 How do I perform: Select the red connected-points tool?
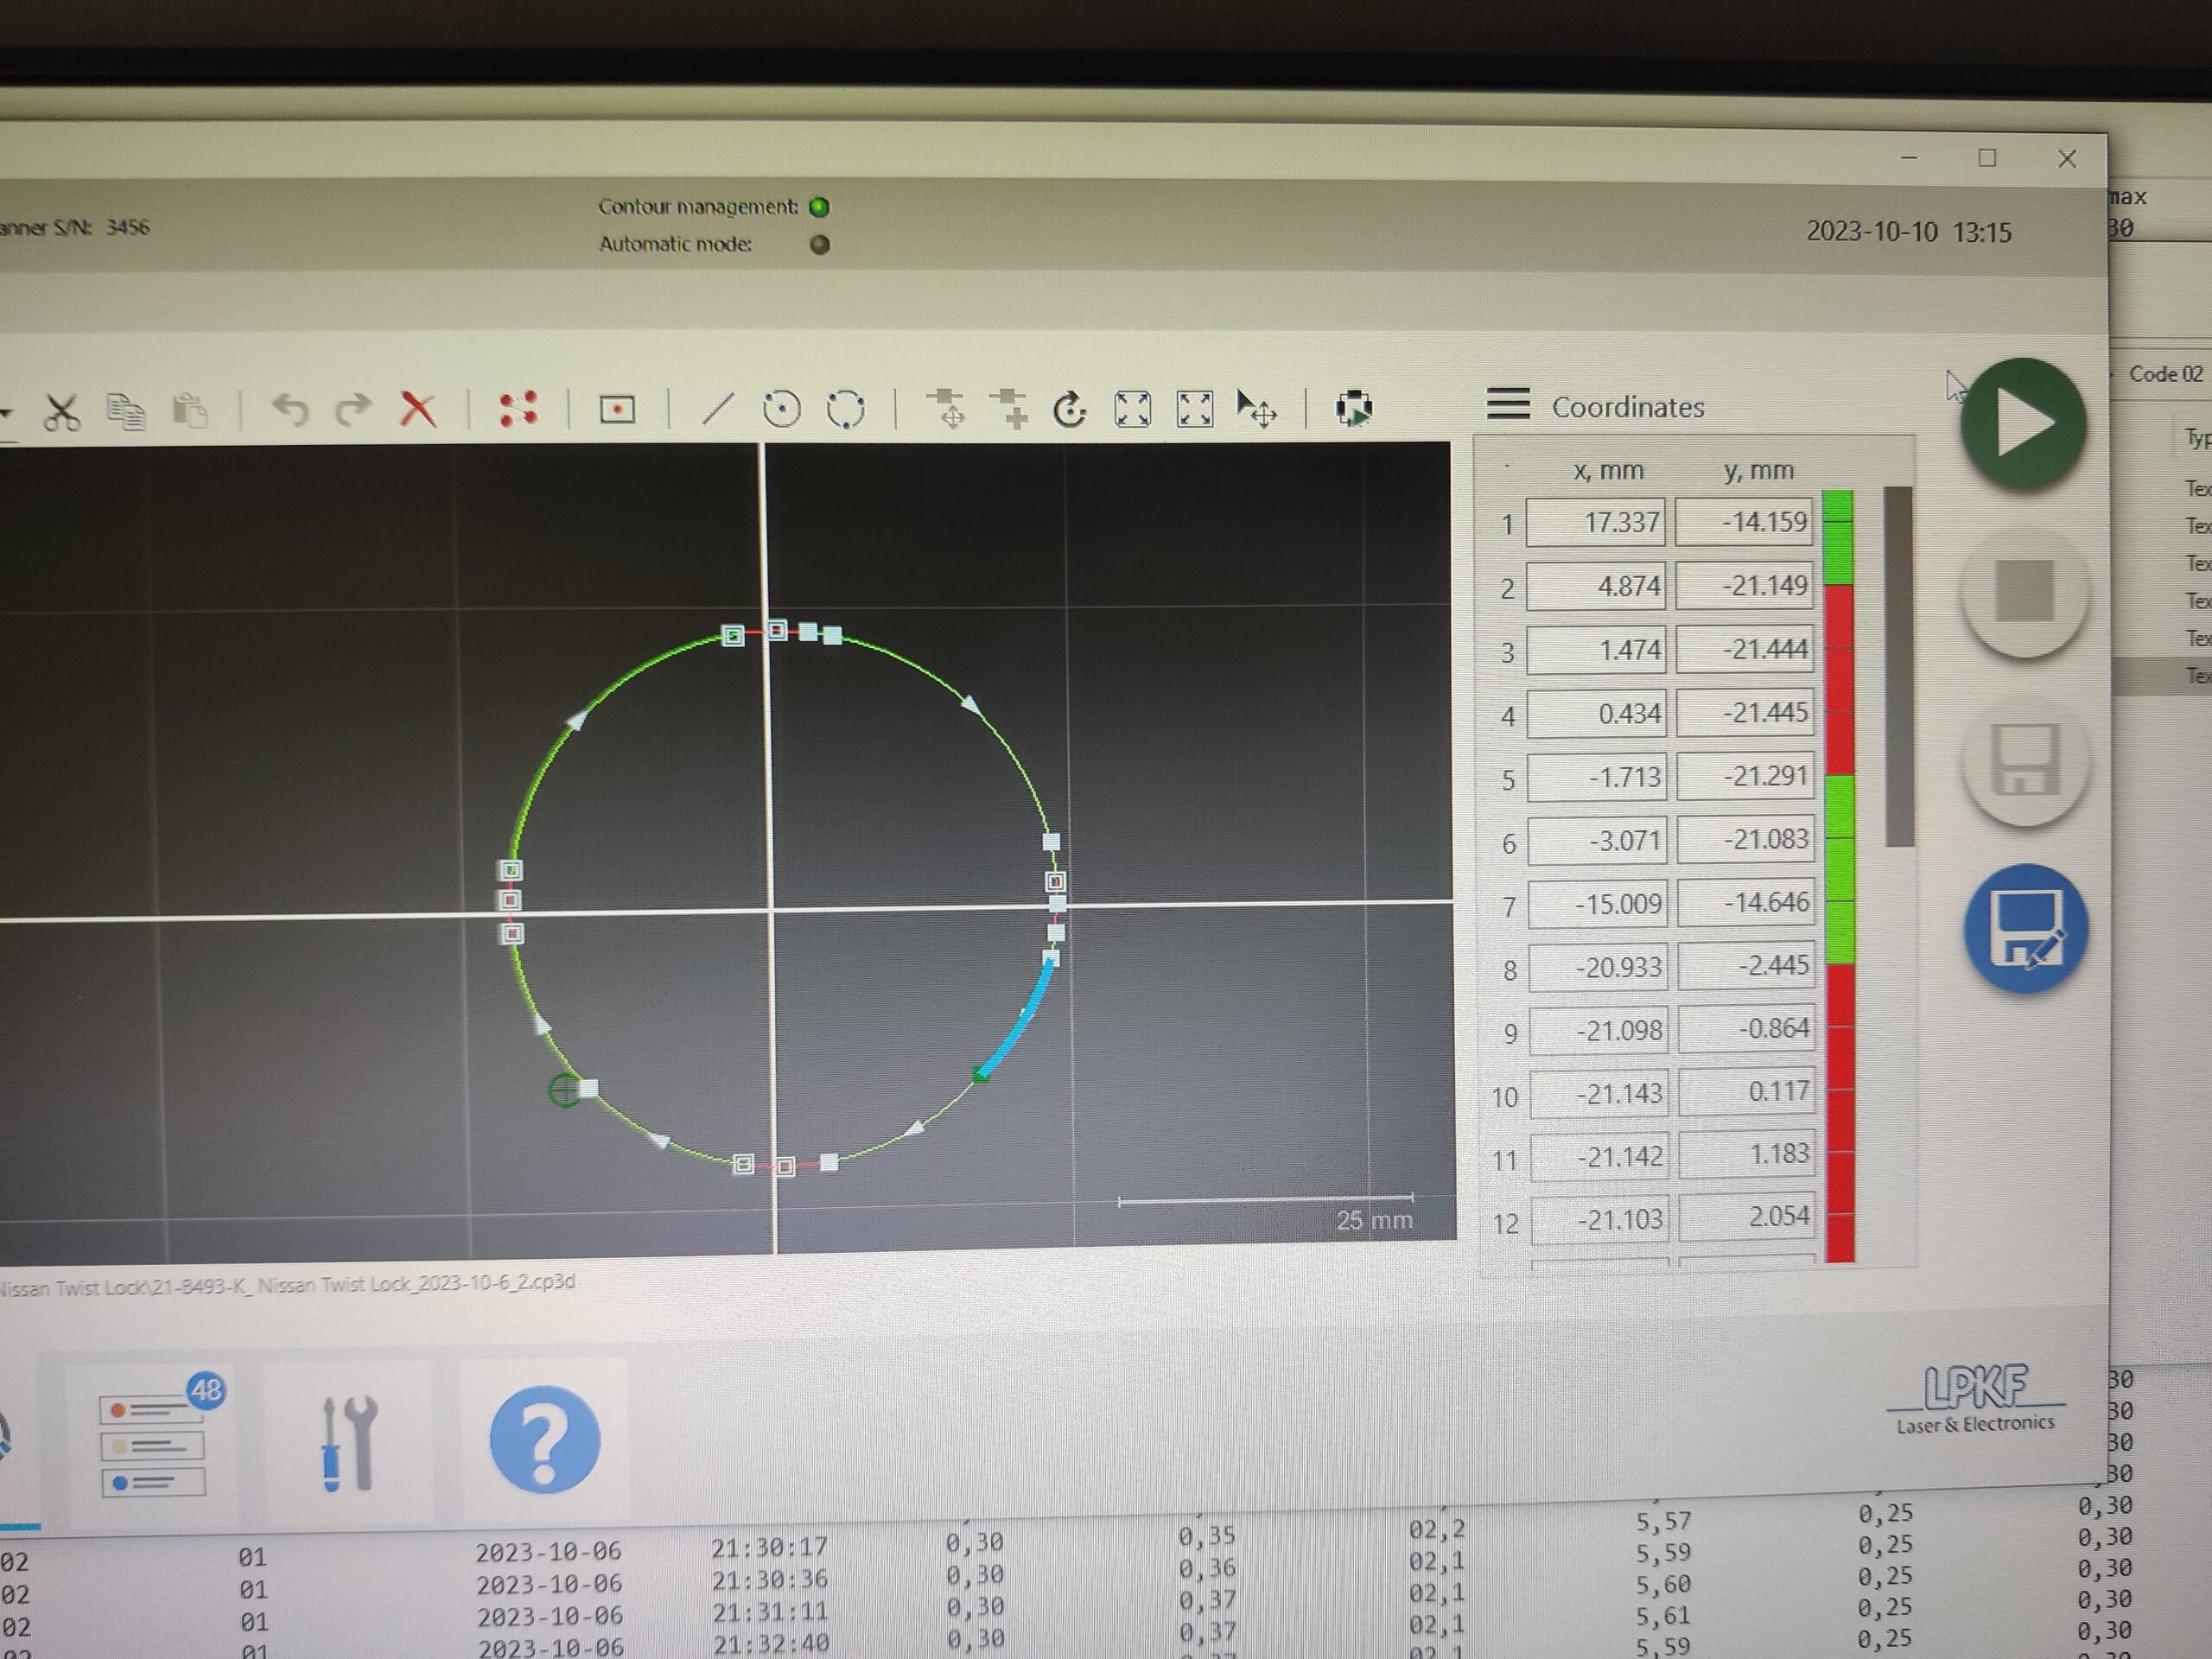pyautogui.click(x=518, y=409)
